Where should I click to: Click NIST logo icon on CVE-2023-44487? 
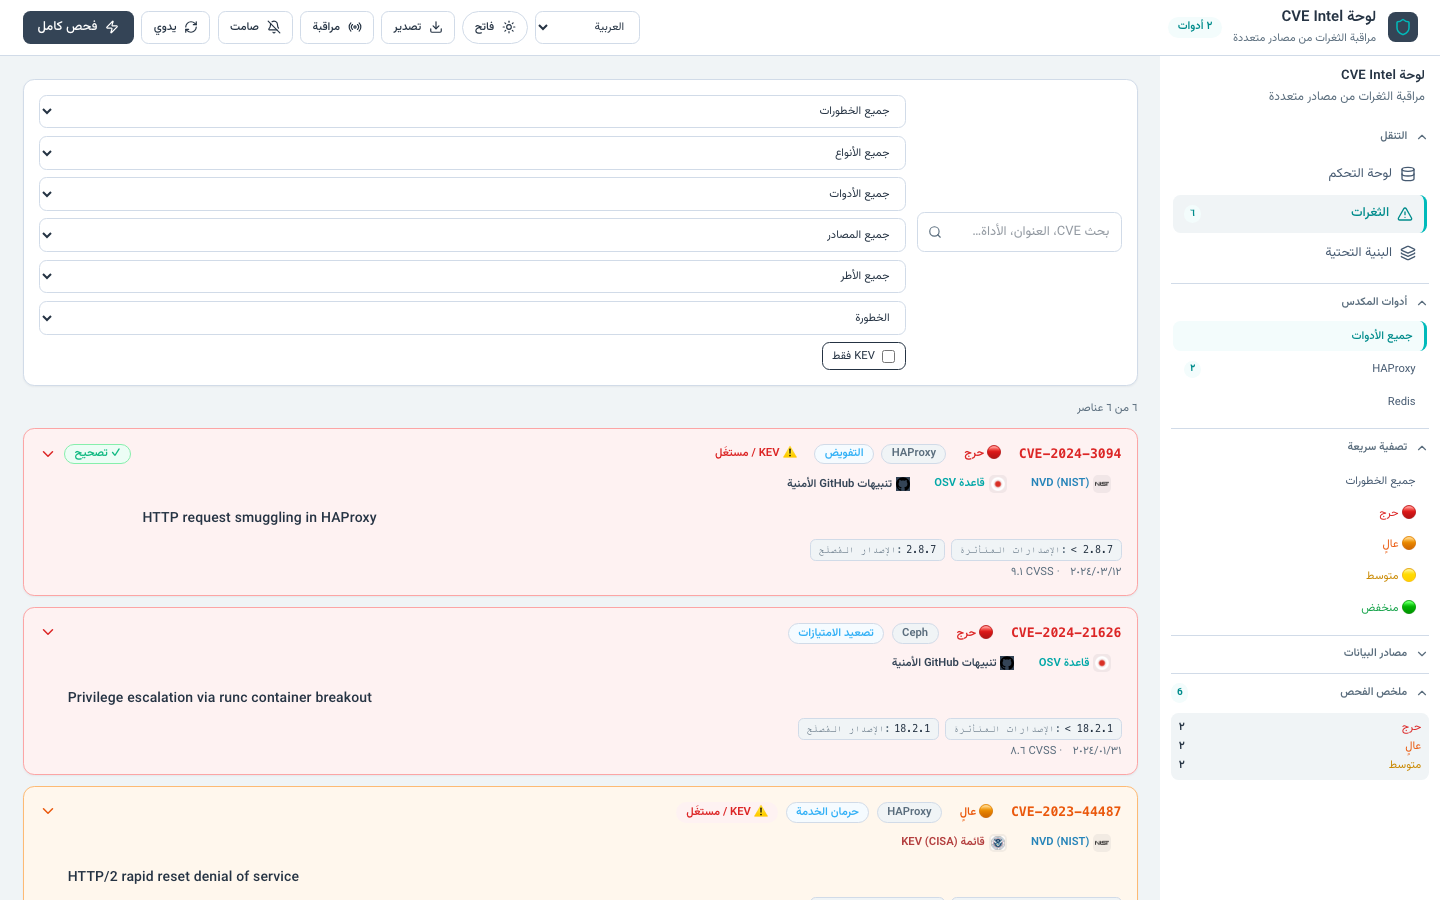(1102, 843)
